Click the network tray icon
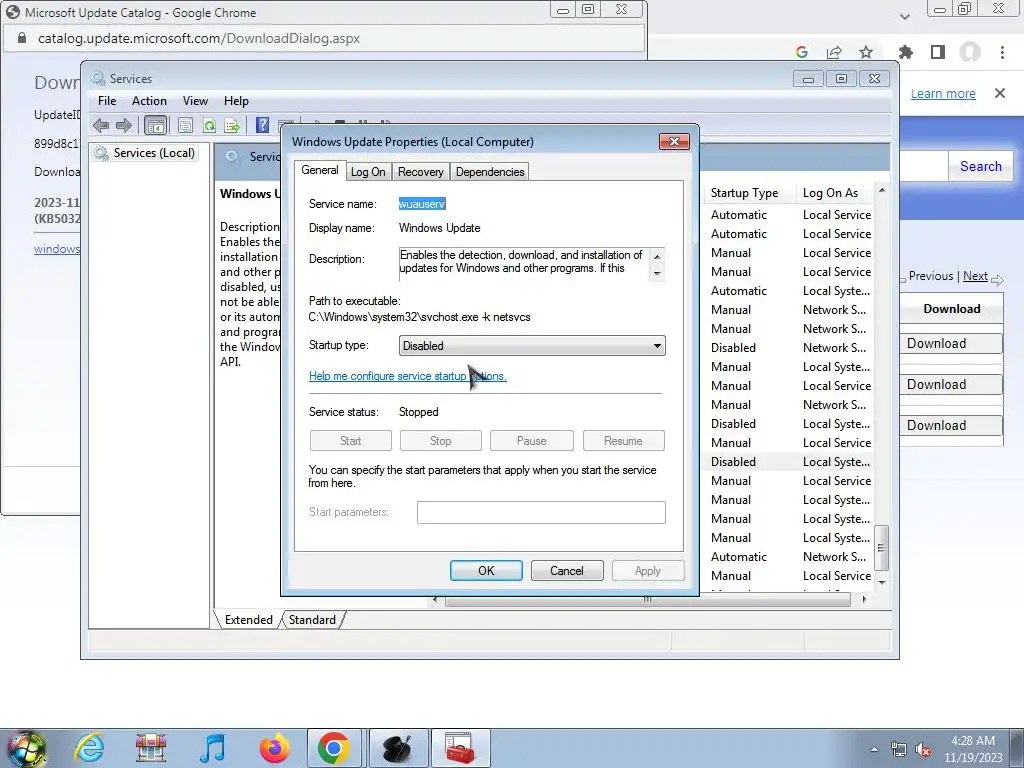This screenshot has width=1024, height=768. pos(899,750)
